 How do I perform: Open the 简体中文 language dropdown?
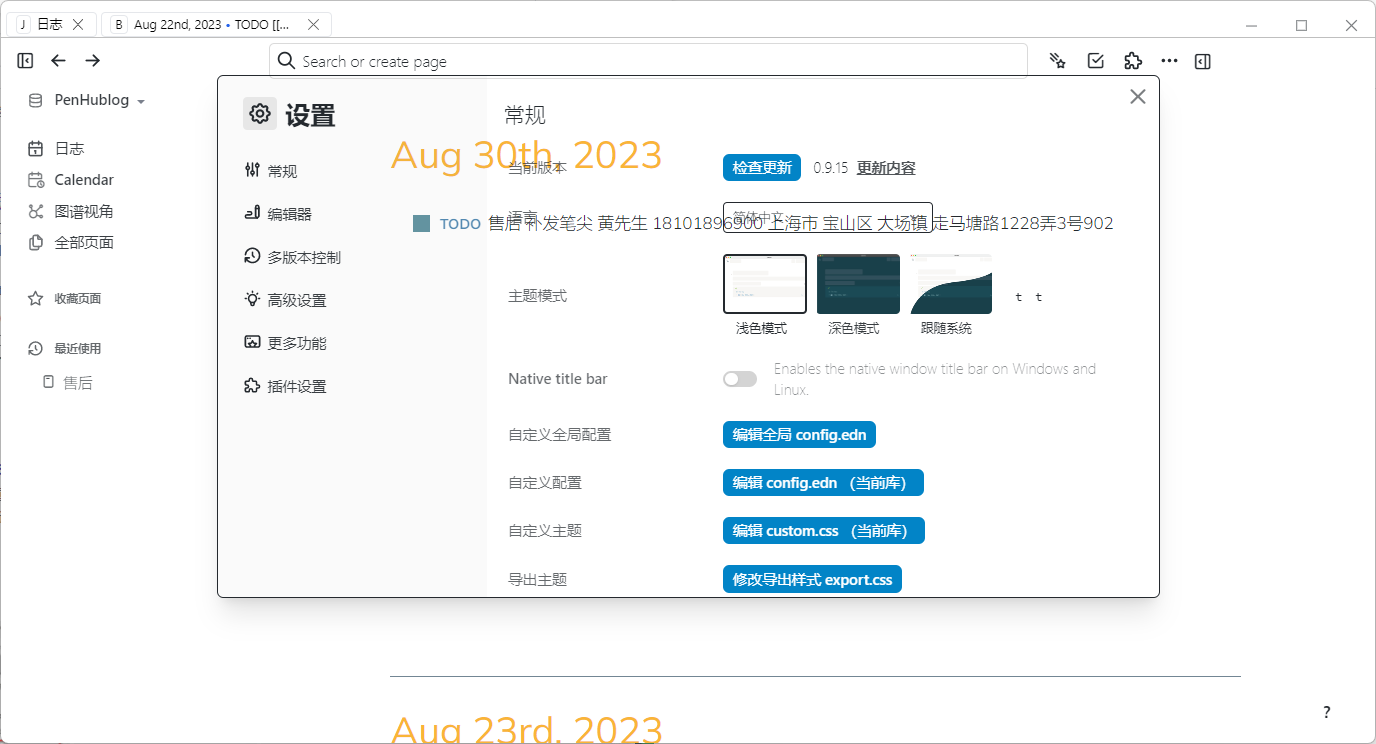[828, 217]
